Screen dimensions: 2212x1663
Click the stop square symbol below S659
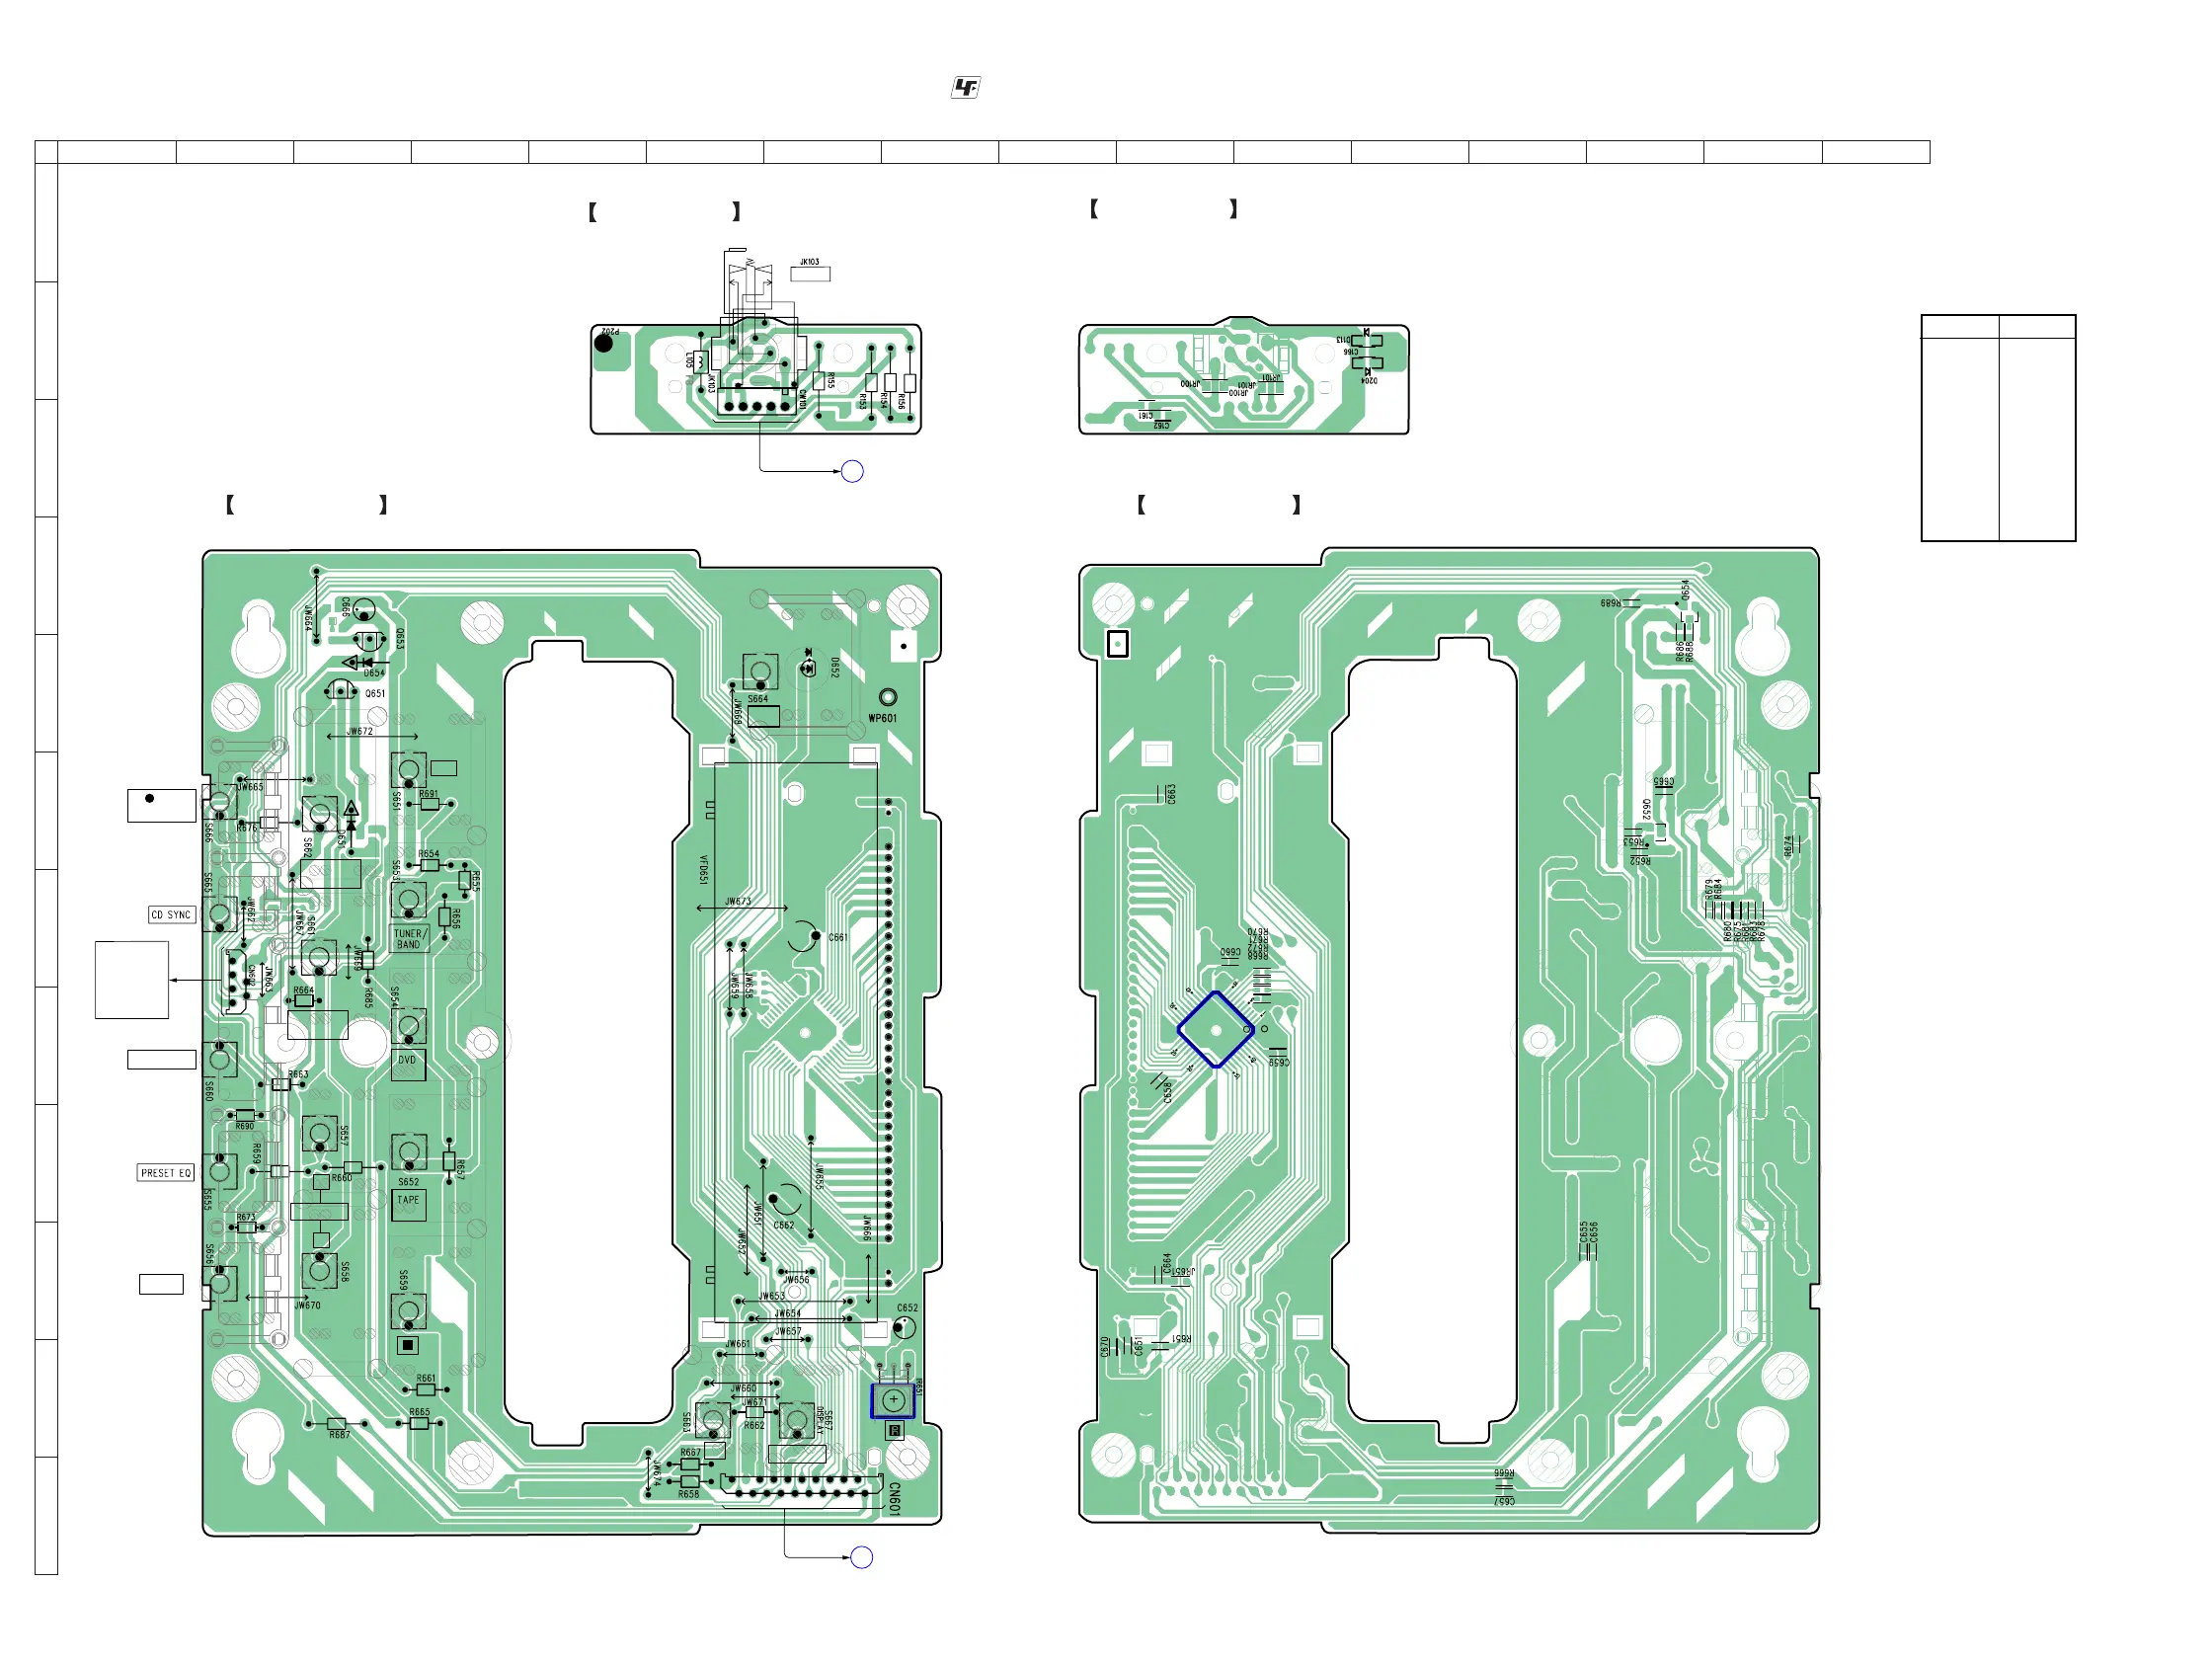408,1346
